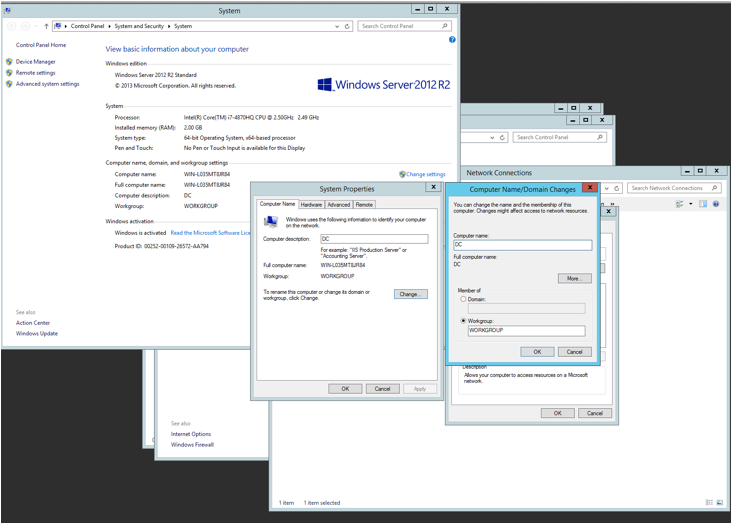Click OK in the adapter properties dialog
Viewport: 732px width, 524px height.
point(557,413)
